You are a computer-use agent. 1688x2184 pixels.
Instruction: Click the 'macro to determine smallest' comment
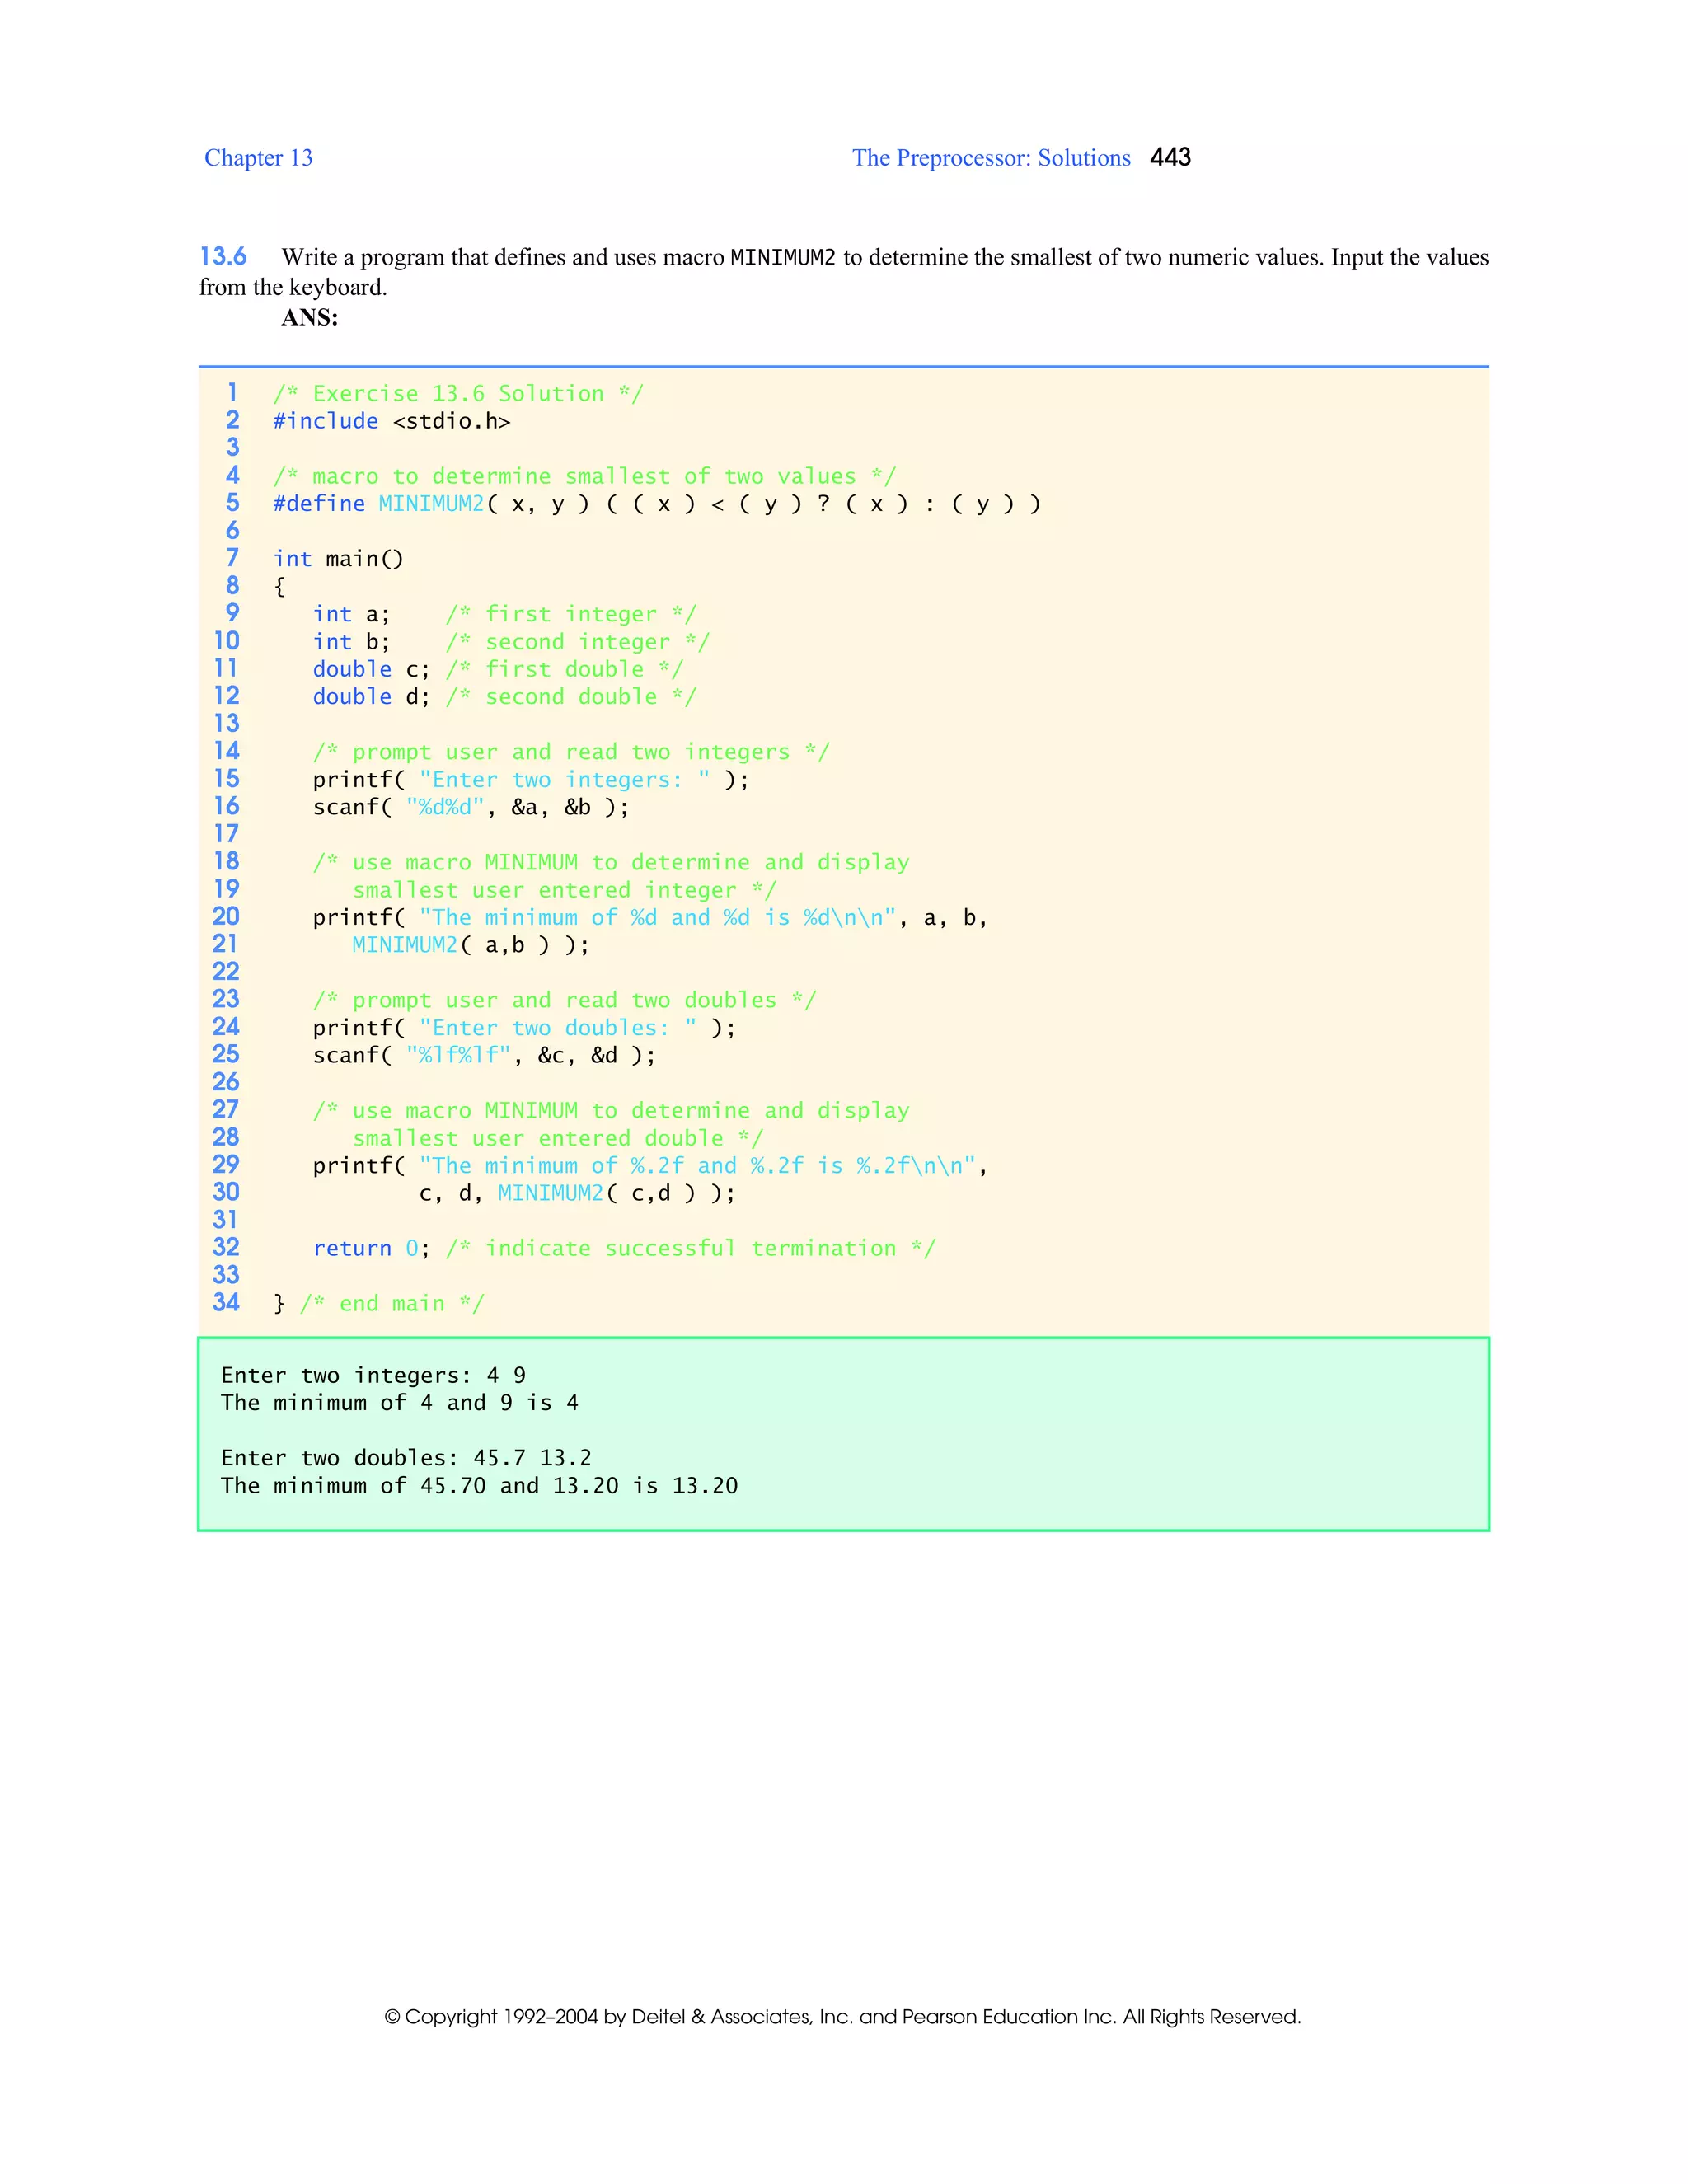(584, 476)
